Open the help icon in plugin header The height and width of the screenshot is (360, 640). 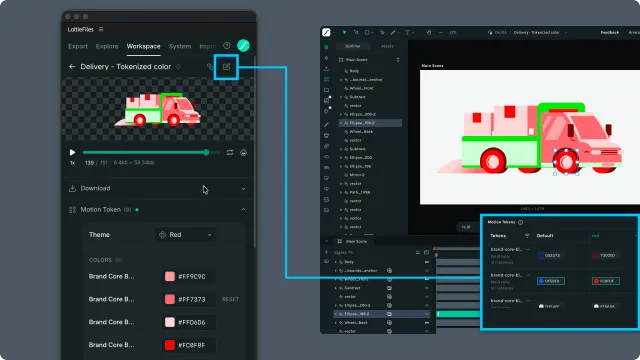click(x=227, y=46)
